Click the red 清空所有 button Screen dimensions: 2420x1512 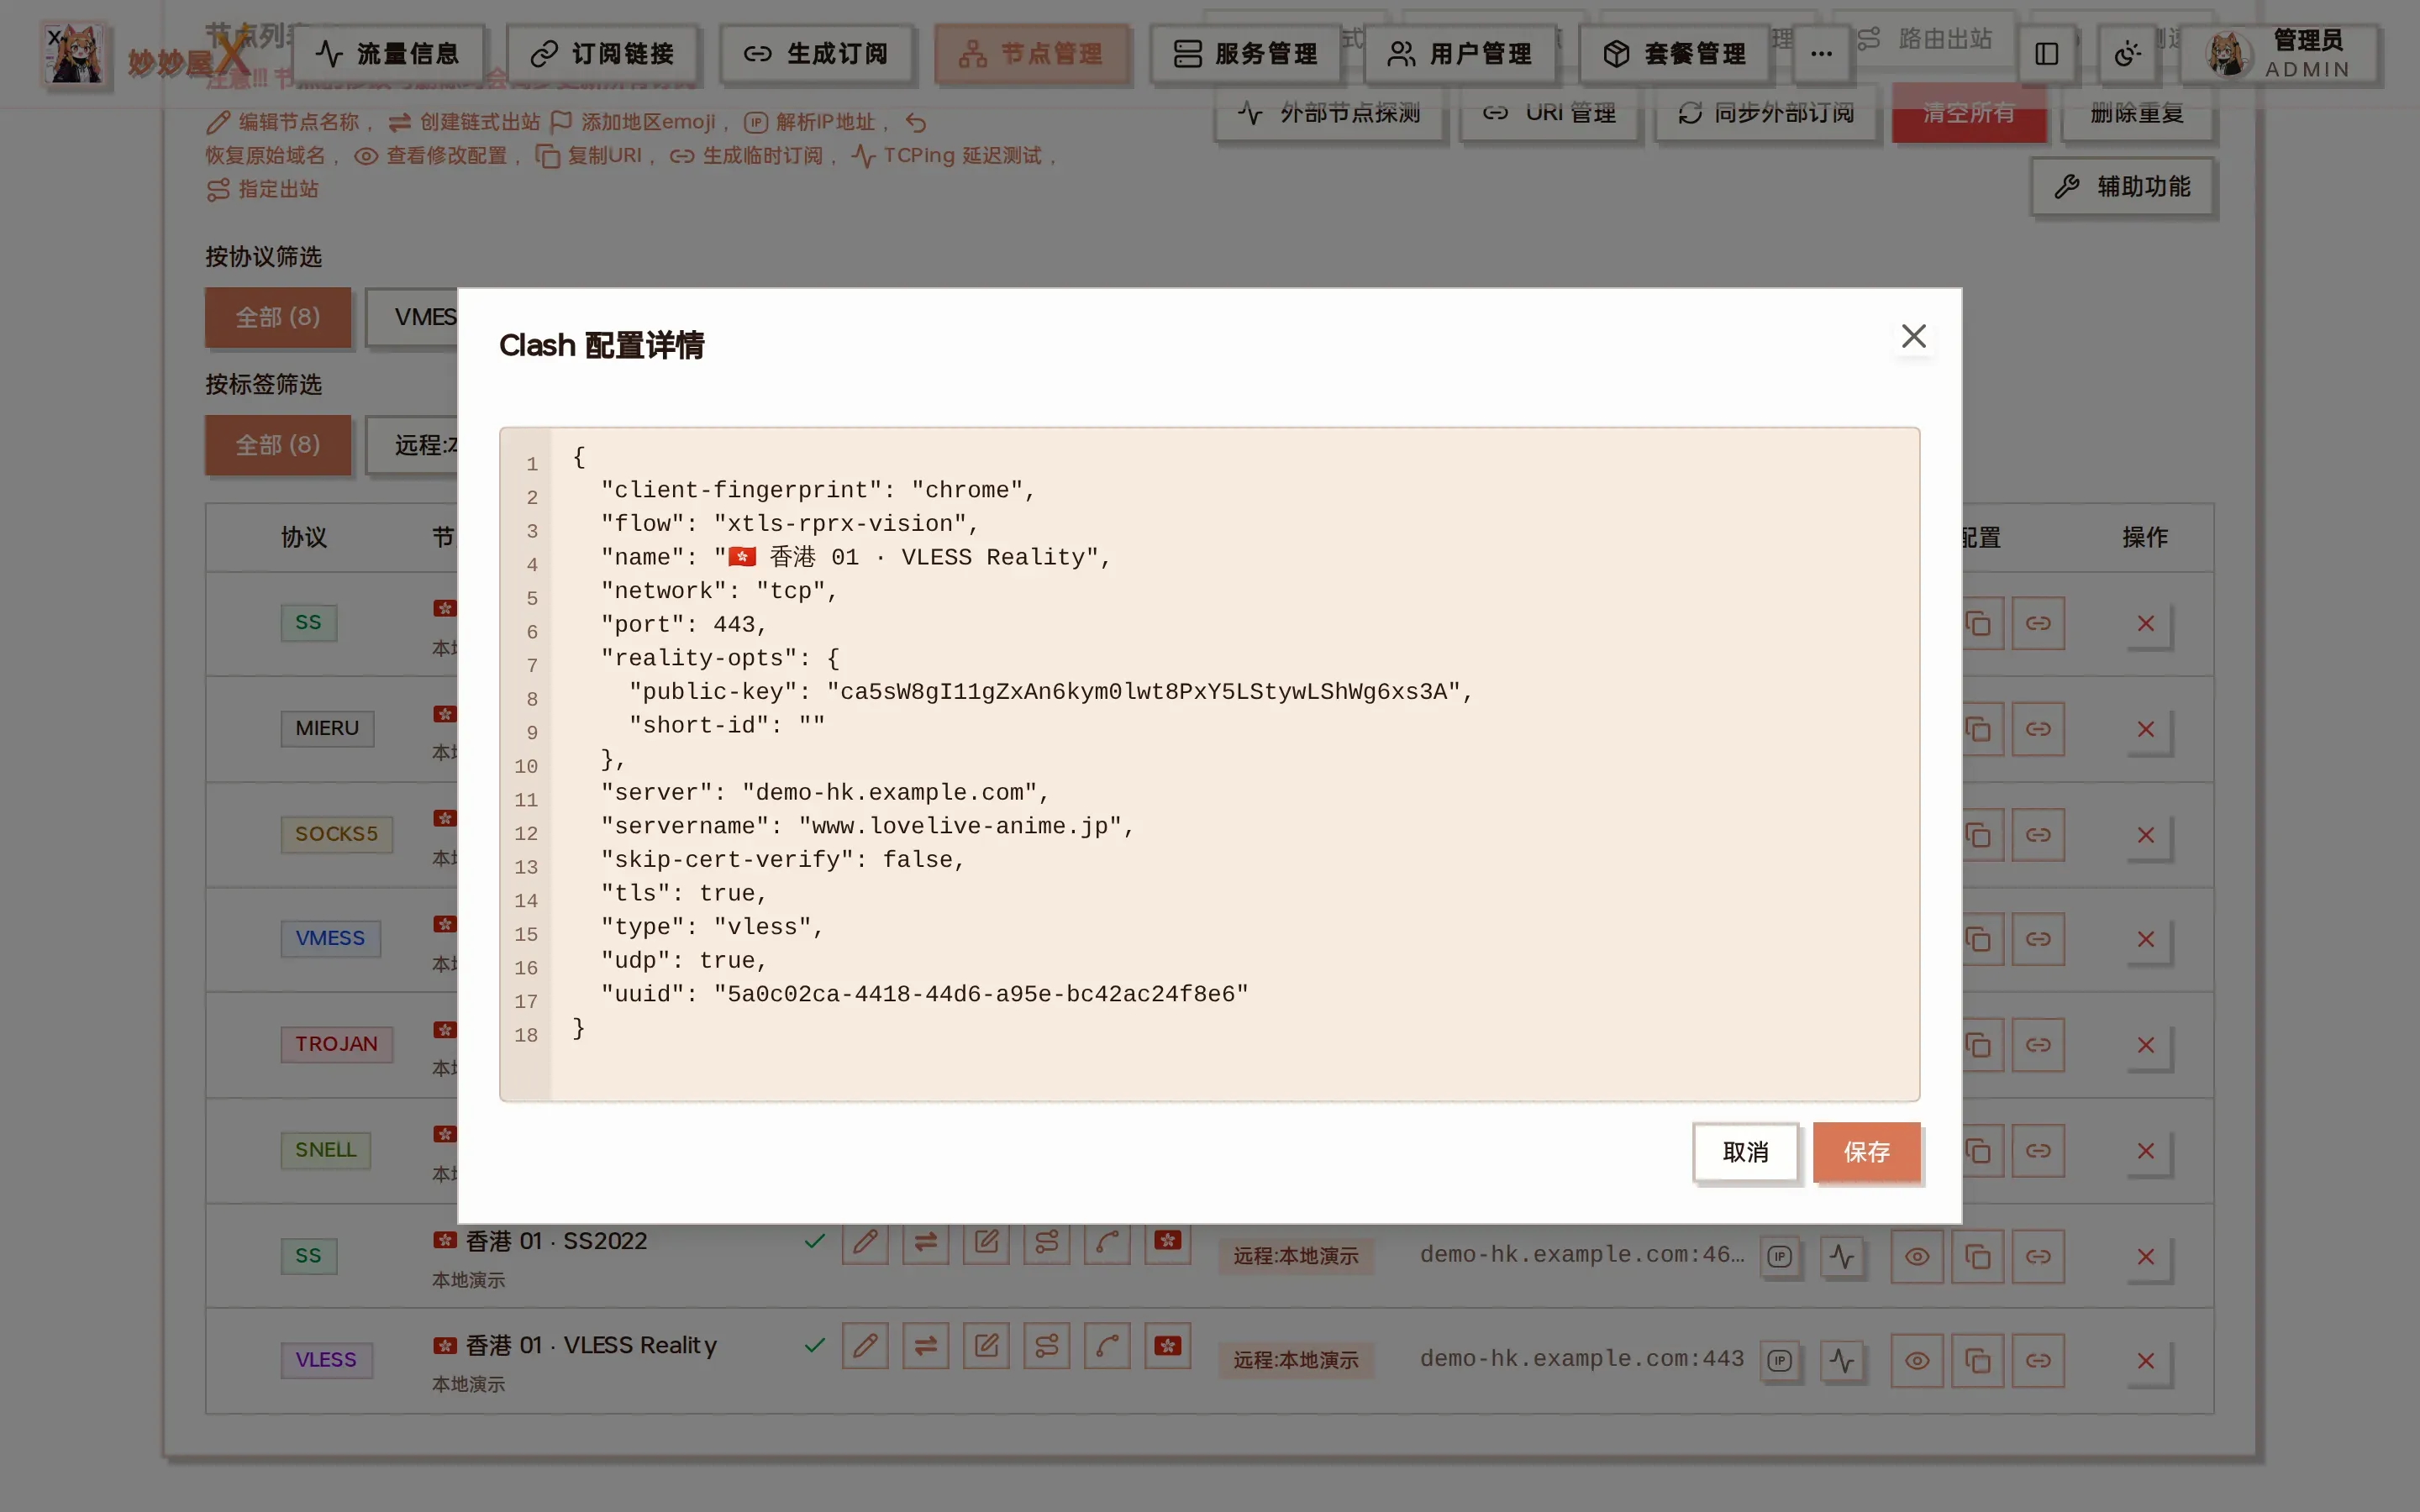[1968, 113]
